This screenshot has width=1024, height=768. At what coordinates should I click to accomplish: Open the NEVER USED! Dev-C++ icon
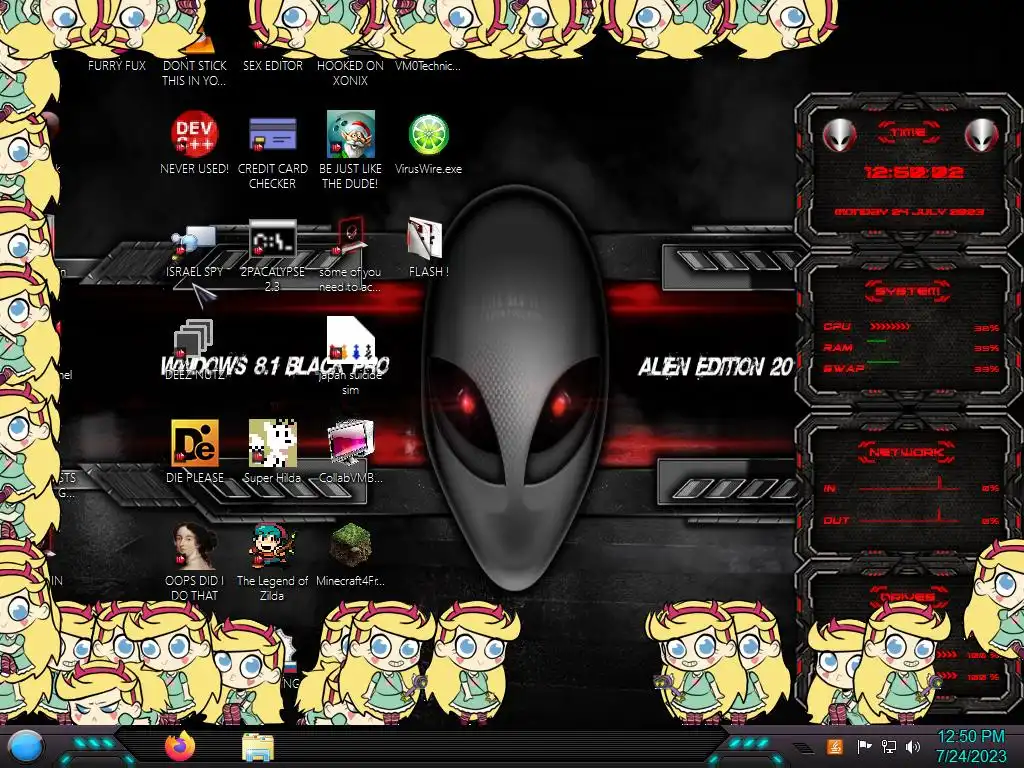pos(195,134)
